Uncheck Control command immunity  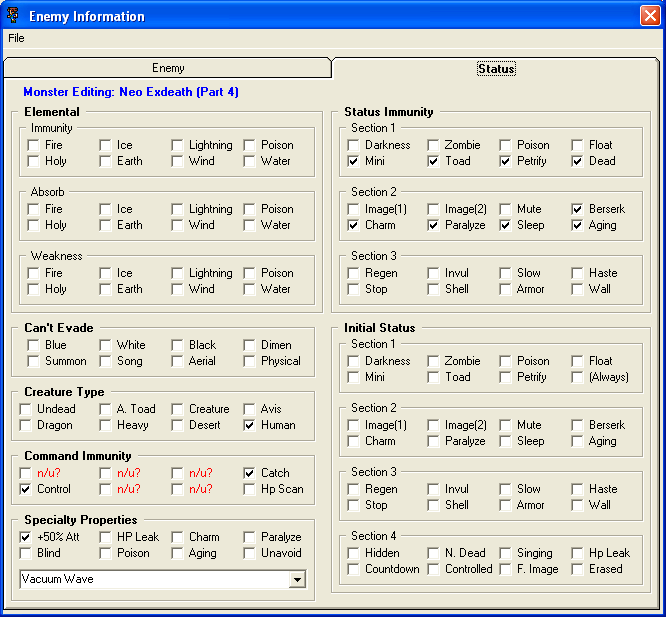[25, 489]
